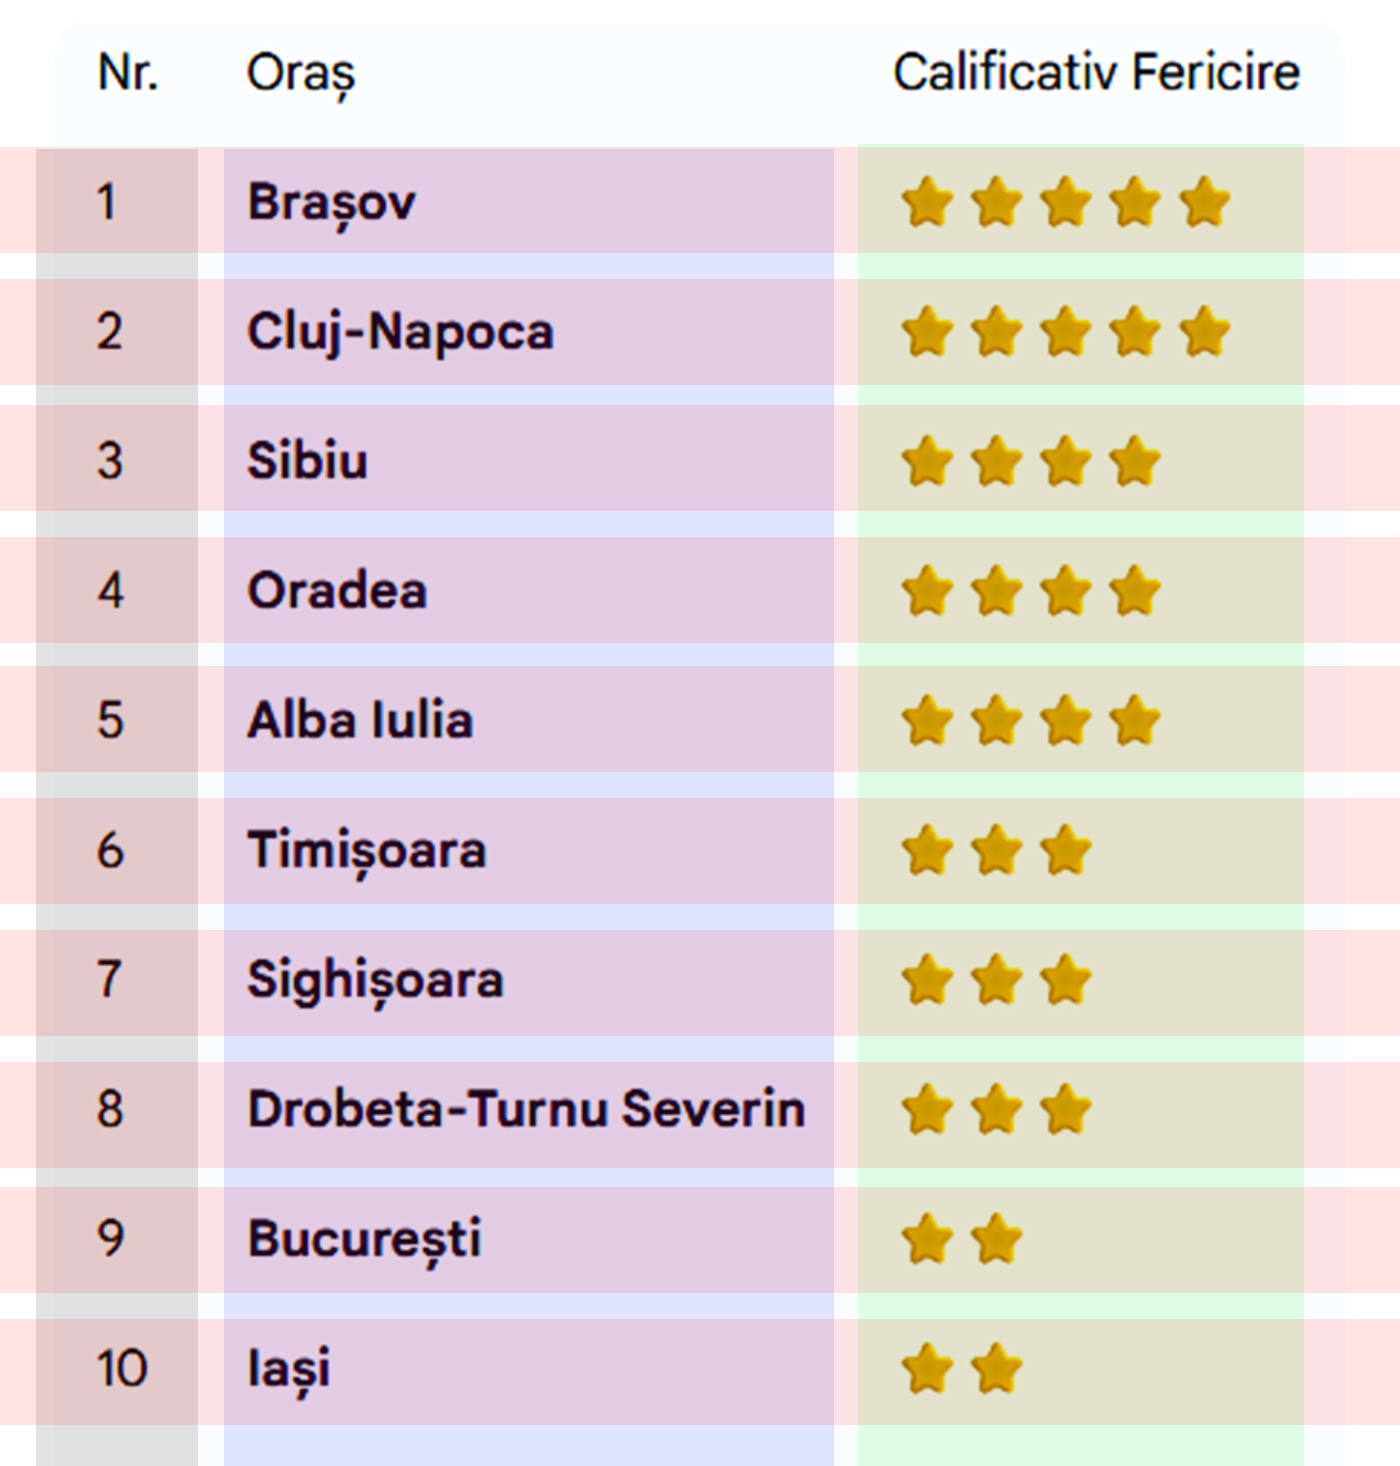This screenshot has height=1466, width=1400.
Task: Click the third star for Drobeta-Turnu Severin
Action: click(1066, 1110)
